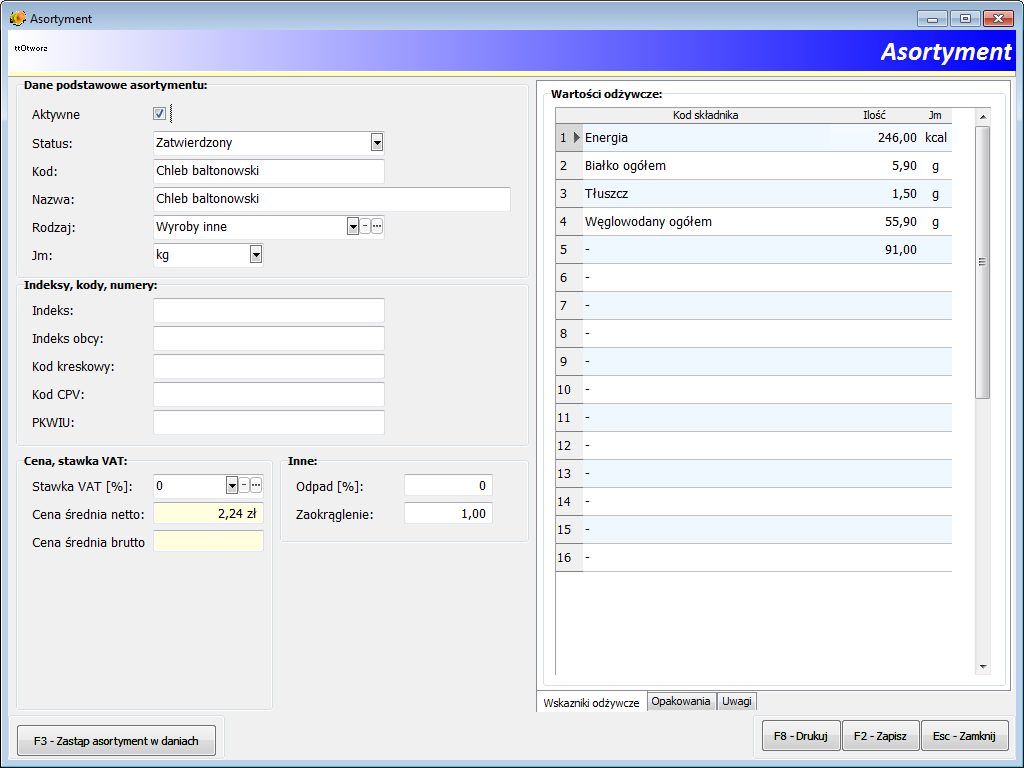
Task: Click the current row indicator arrow at Energia
Action: coord(577,138)
